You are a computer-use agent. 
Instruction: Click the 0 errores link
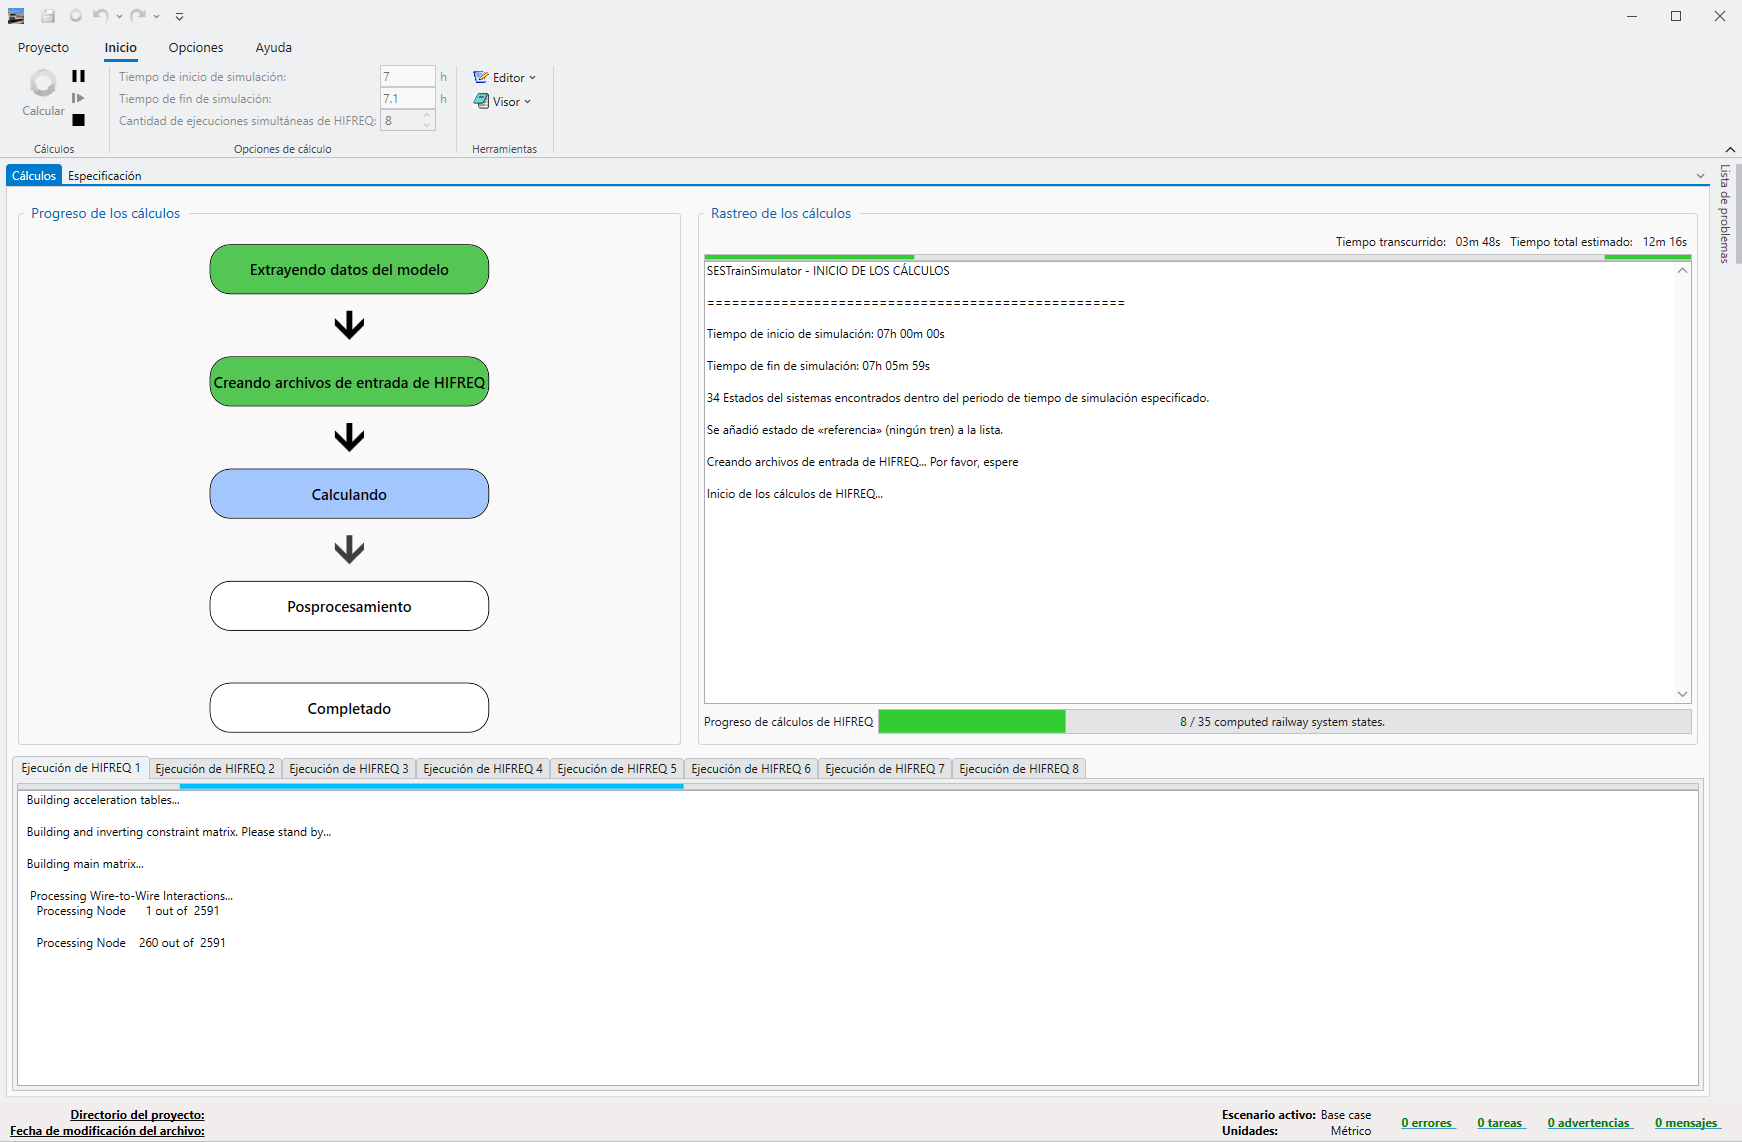tap(1427, 1123)
